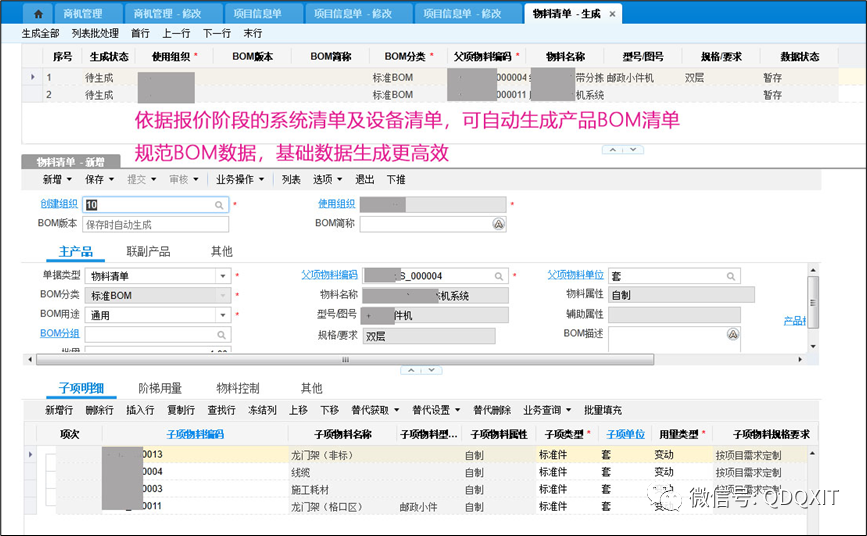Image resolution: width=867 pixels, height=536 pixels.
Task: Tick the checkbox on first child item row
Action: click(x=51, y=455)
